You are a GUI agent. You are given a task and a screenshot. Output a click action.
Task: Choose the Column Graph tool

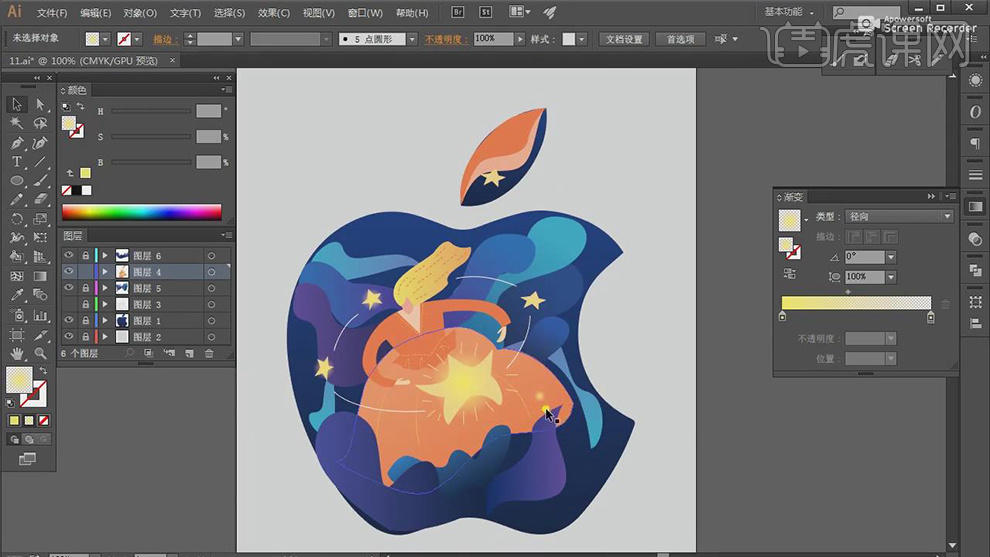tap(40, 314)
